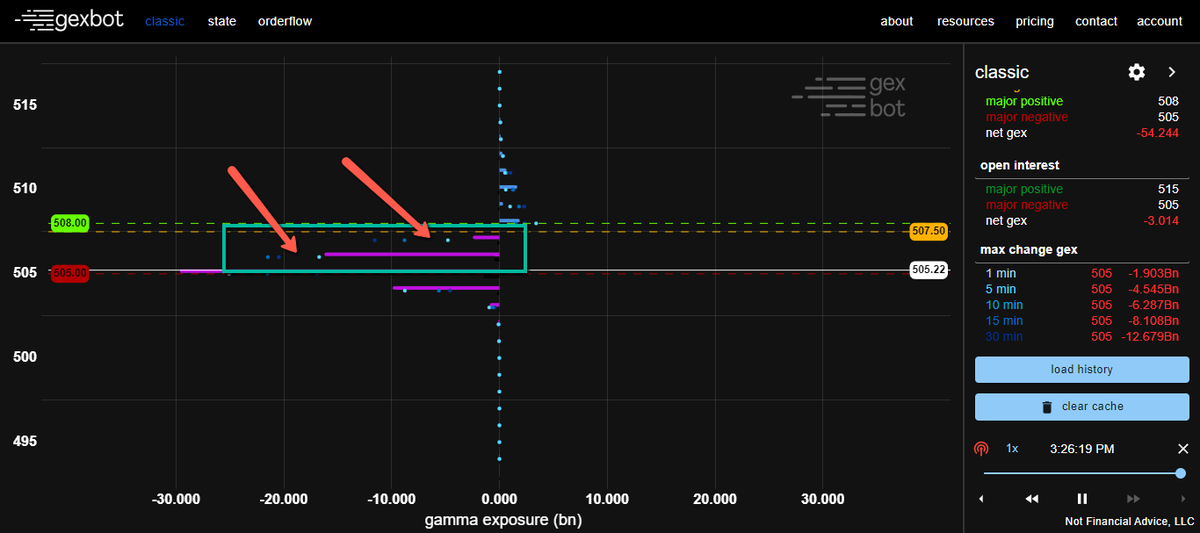Rewind playback with the double-left arrow
The height and width of the screenshot is (533, 1200).
pyautogui.click(x=1032, y=498)
